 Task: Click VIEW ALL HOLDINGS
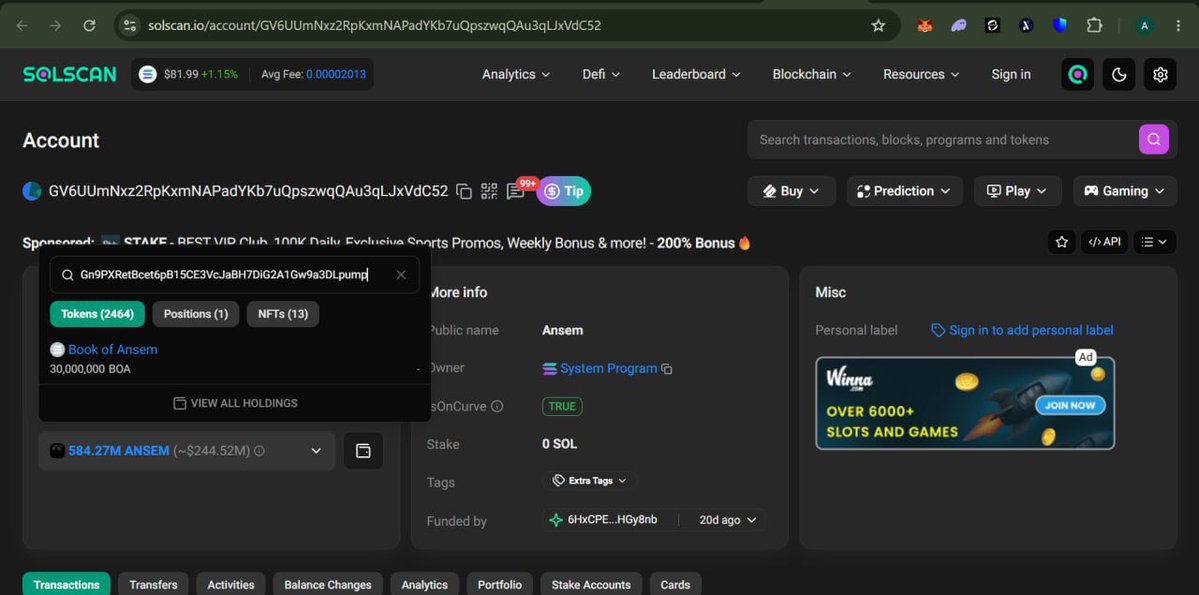pyautogui.click(x=235, y=403)
